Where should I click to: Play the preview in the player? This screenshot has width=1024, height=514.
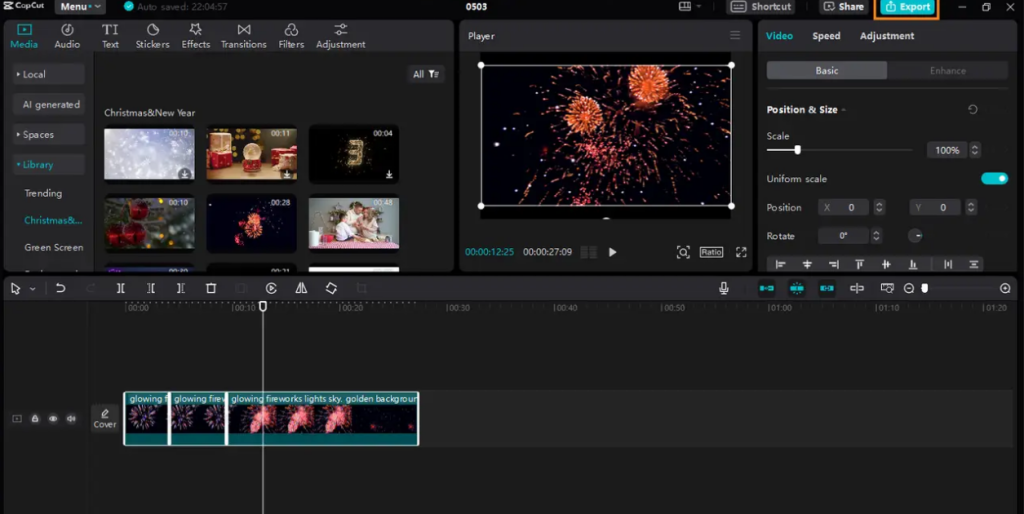(x=613, y=252)
